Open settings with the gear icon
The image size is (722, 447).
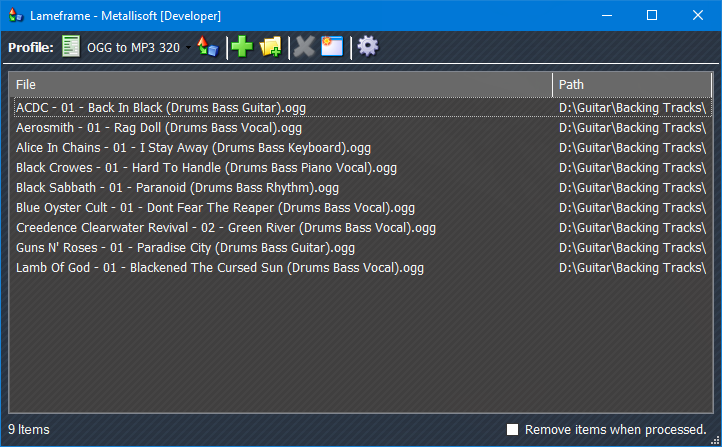367,47
